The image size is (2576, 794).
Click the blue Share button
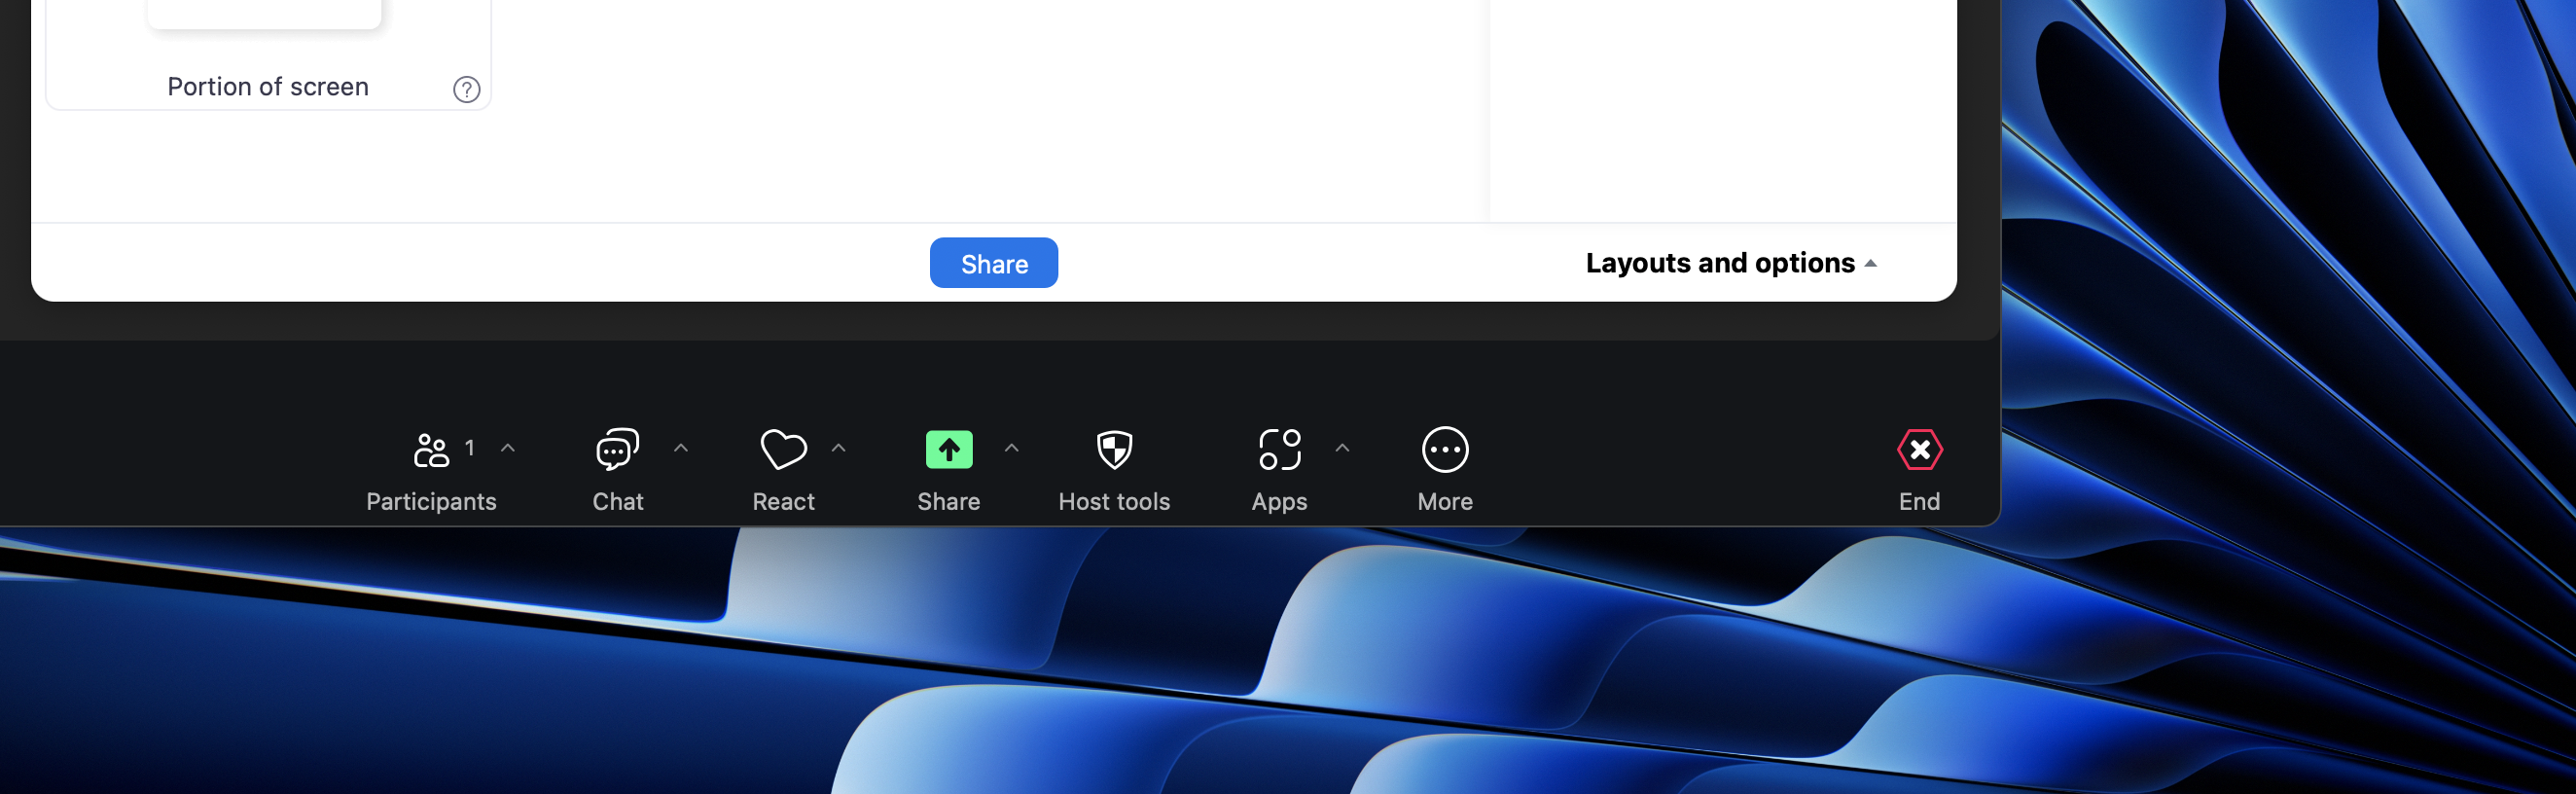pyautogui.click(x=993, y=263)
